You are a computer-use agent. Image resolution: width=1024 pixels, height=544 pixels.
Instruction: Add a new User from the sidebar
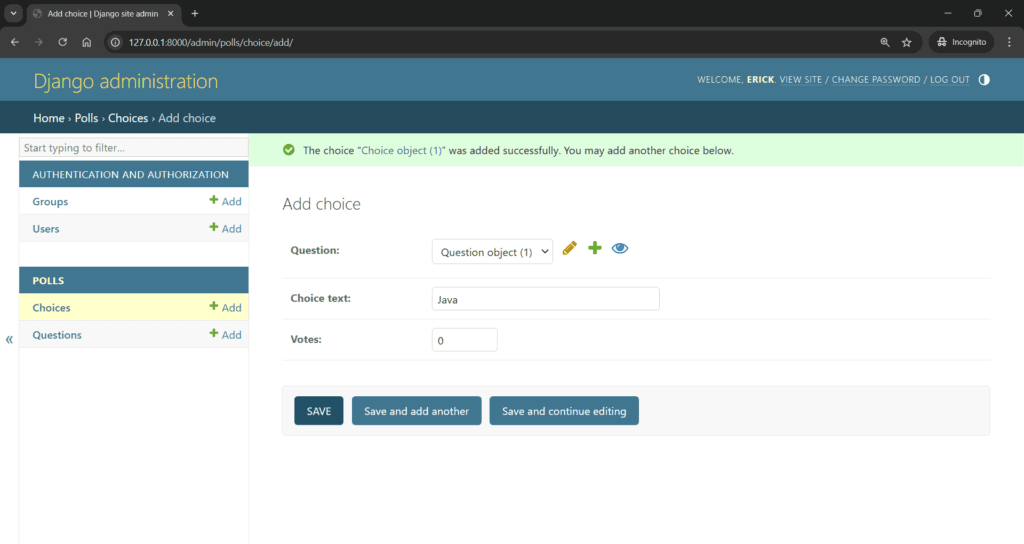point(225,229)
